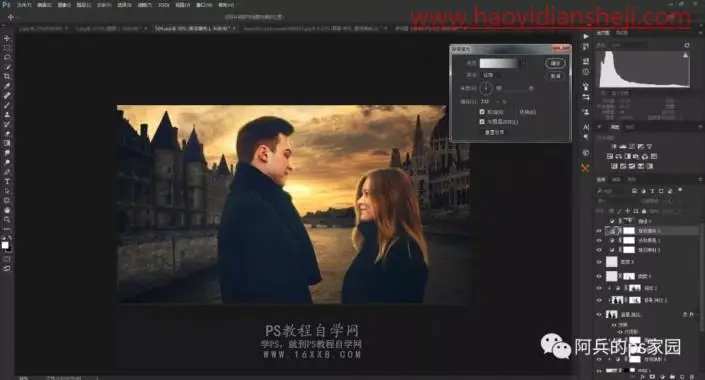Select the Eraser tool
The width and height of the screenshot is (705, 380).
coord(7,134)
